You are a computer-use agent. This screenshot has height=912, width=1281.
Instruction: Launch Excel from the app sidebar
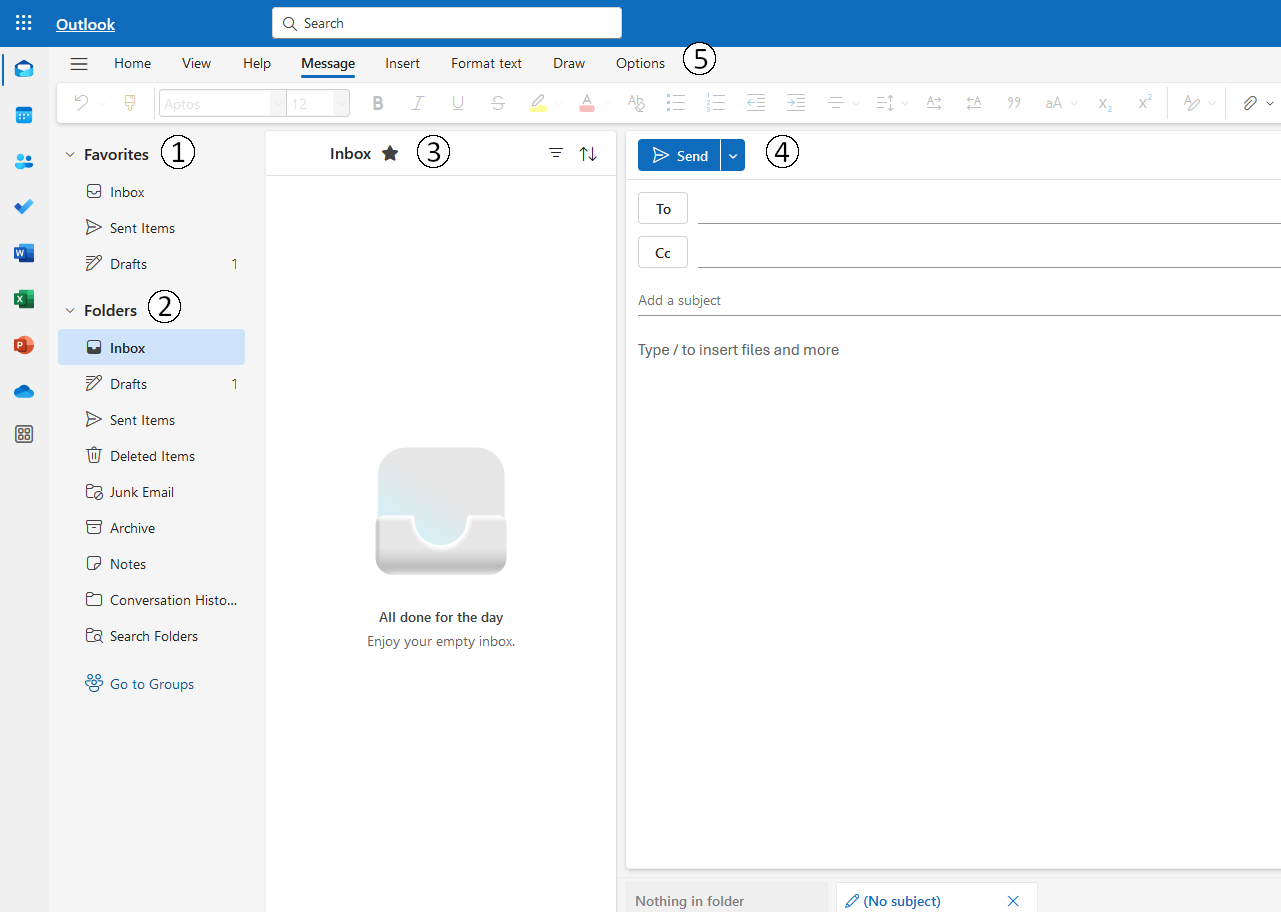tap(23, 299)
